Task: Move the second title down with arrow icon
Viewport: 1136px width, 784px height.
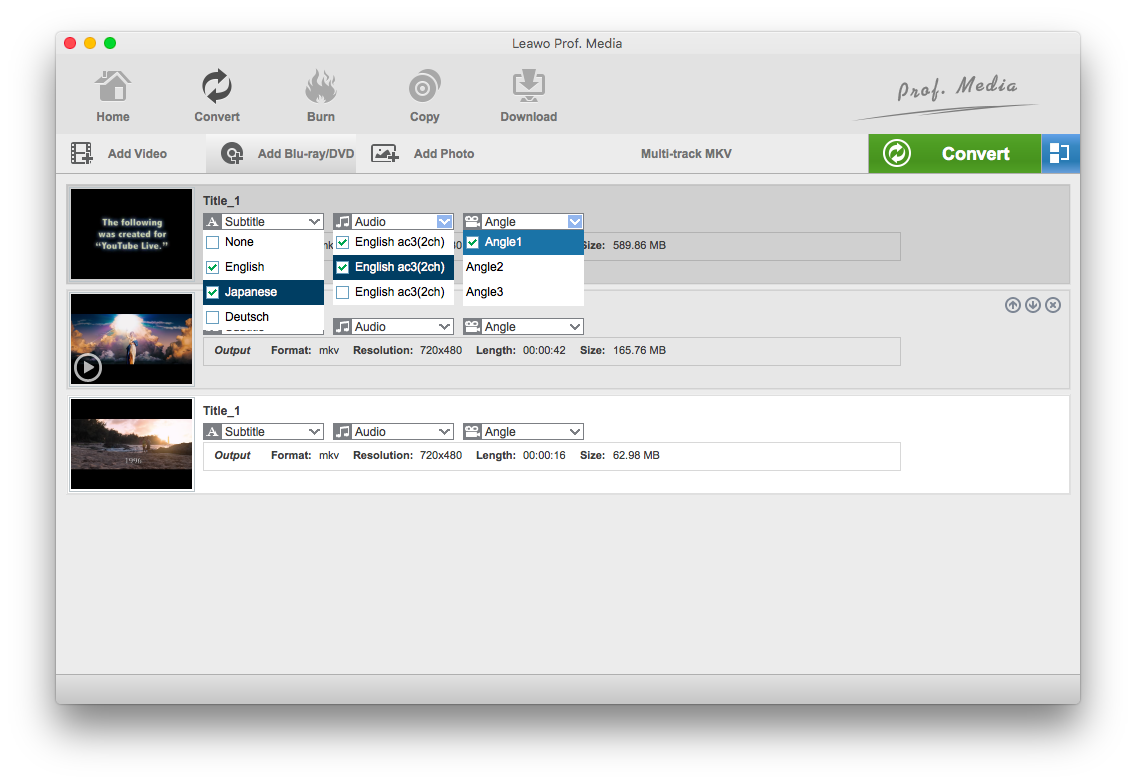Action: (x=1033, y=305)
